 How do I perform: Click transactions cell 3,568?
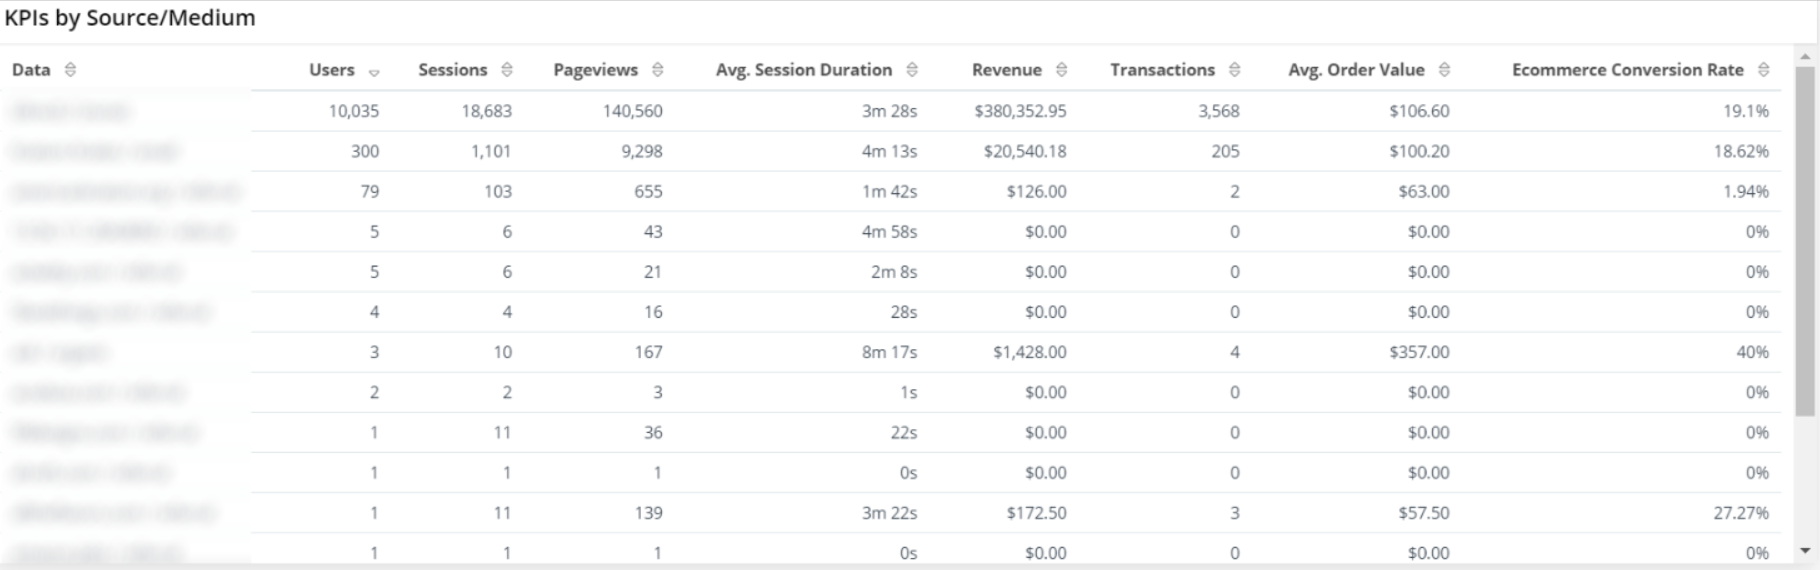point(1219,111)
